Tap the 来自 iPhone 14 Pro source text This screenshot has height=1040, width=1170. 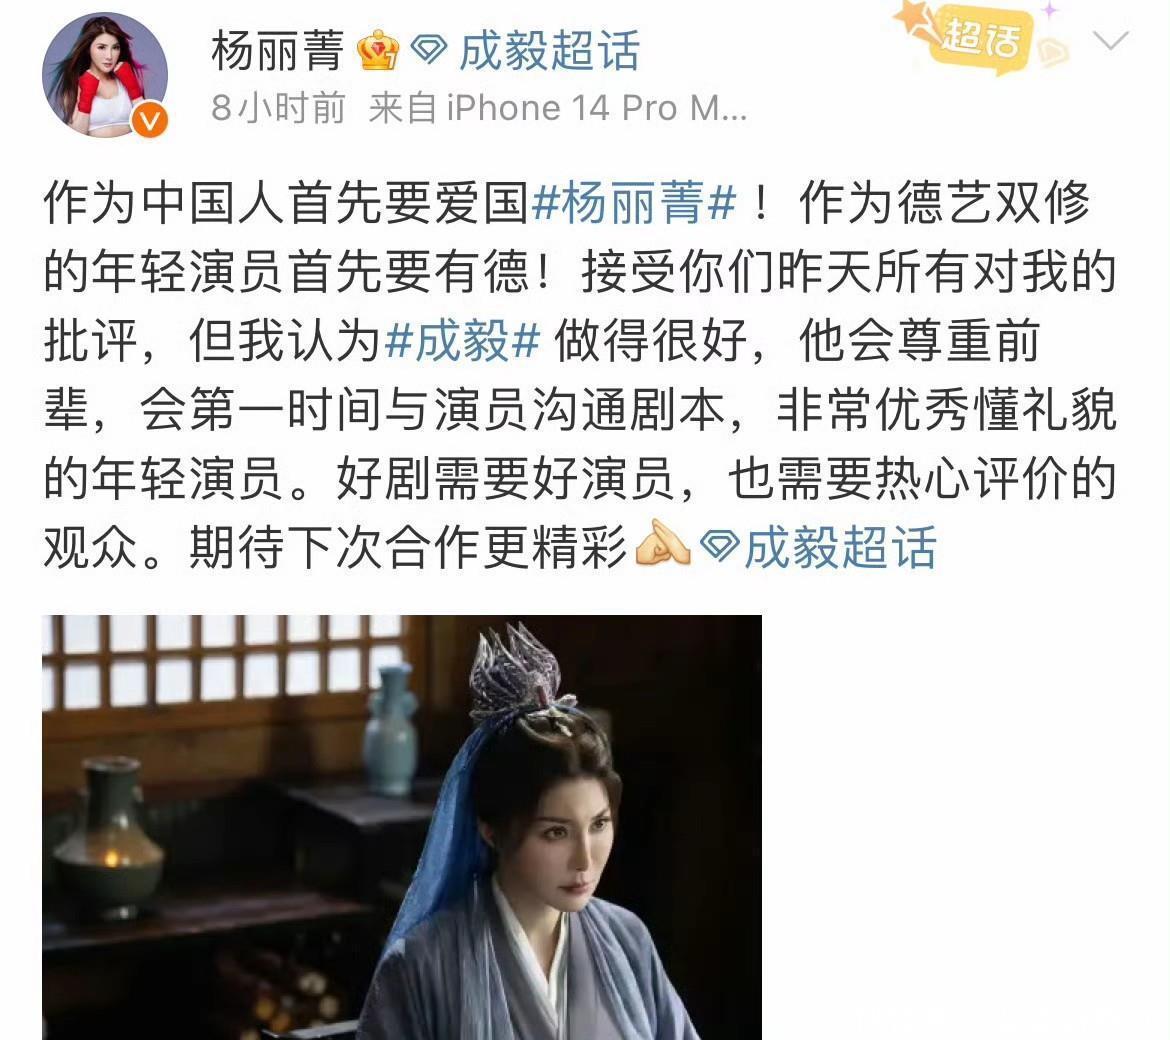click(x=557, y=108)
